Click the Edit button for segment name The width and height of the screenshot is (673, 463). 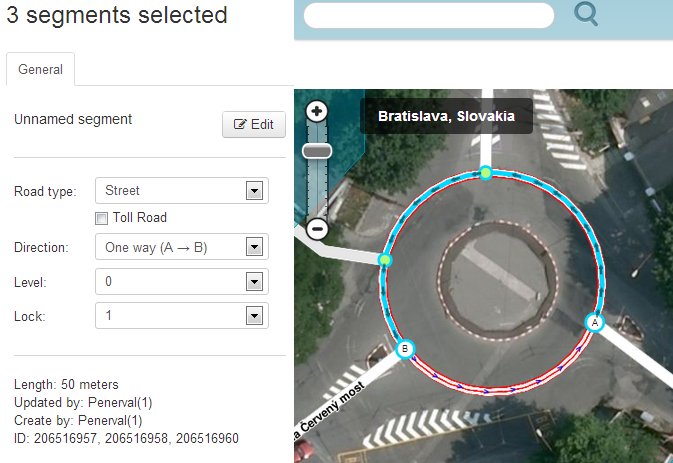253,125
